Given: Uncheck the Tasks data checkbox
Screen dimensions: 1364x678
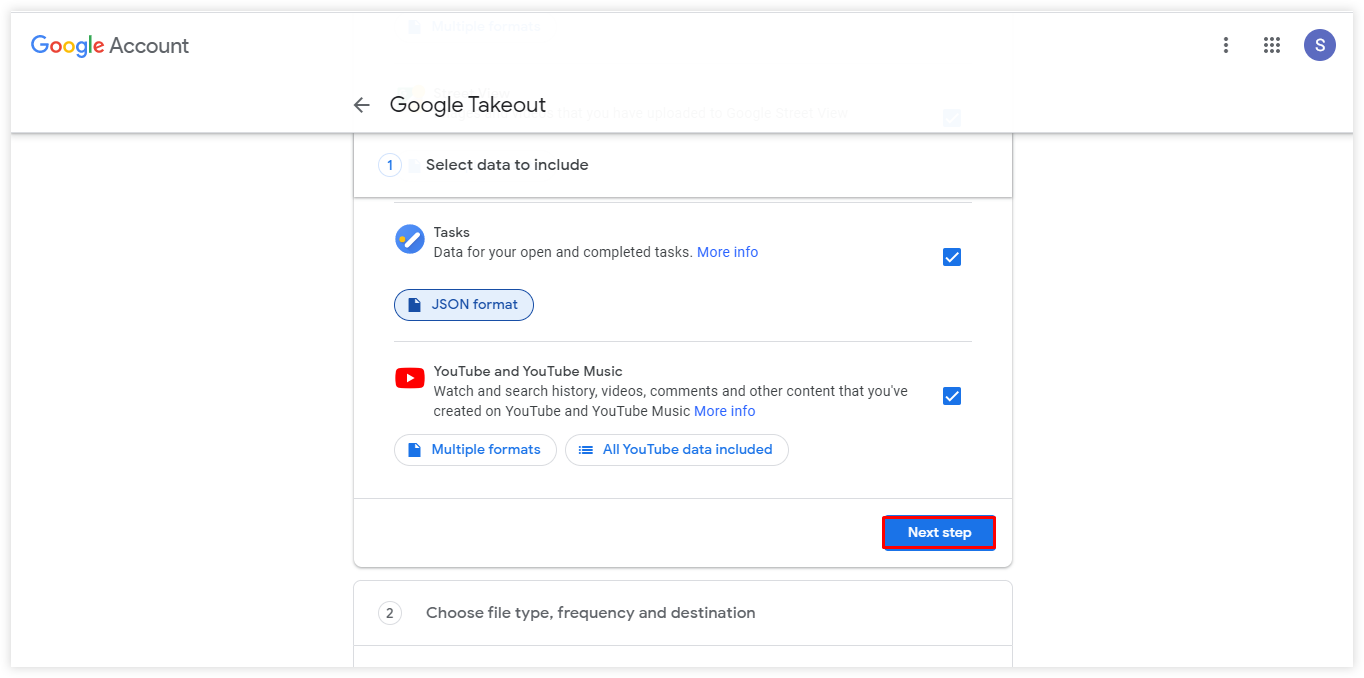Looking at the screenshot, I should [x=951, y=257].
